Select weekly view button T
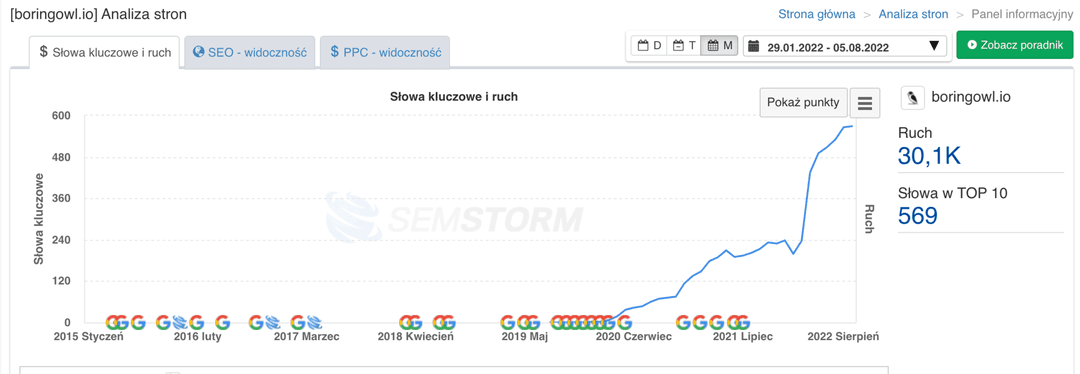The height and width of the screenshot is (374, 1080). pos(684,46)
